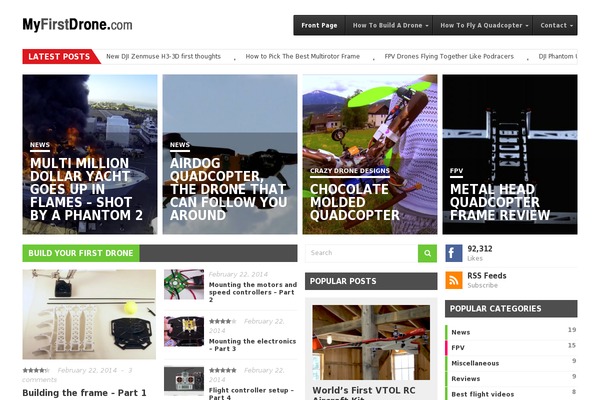
Task: Expand the How To Fly A Quadcopter dropdown
Action: [x=483, y=25]
